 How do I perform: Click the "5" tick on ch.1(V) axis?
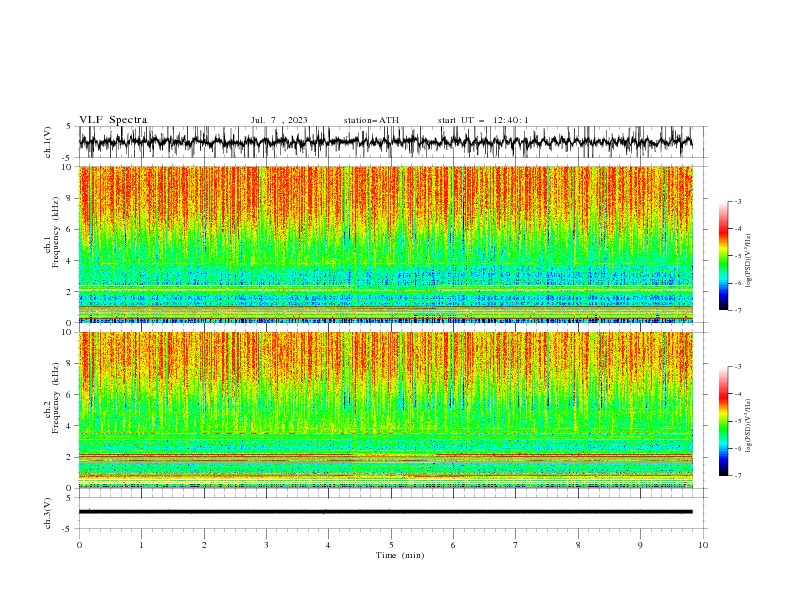68,127
